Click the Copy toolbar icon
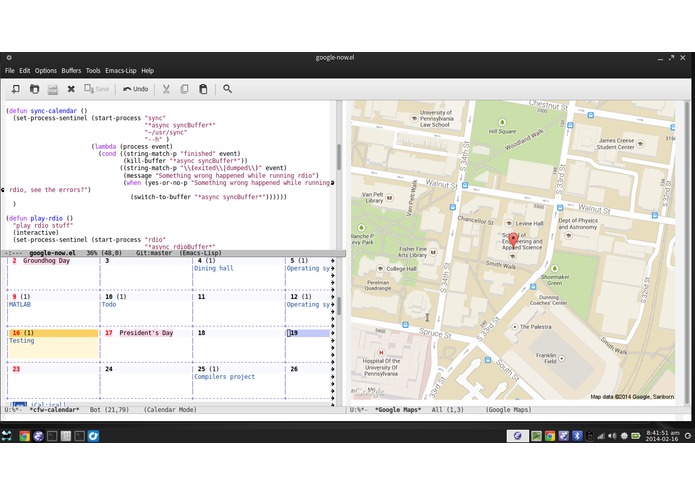Viewport: 695px width, 494px height. point(184,89)
